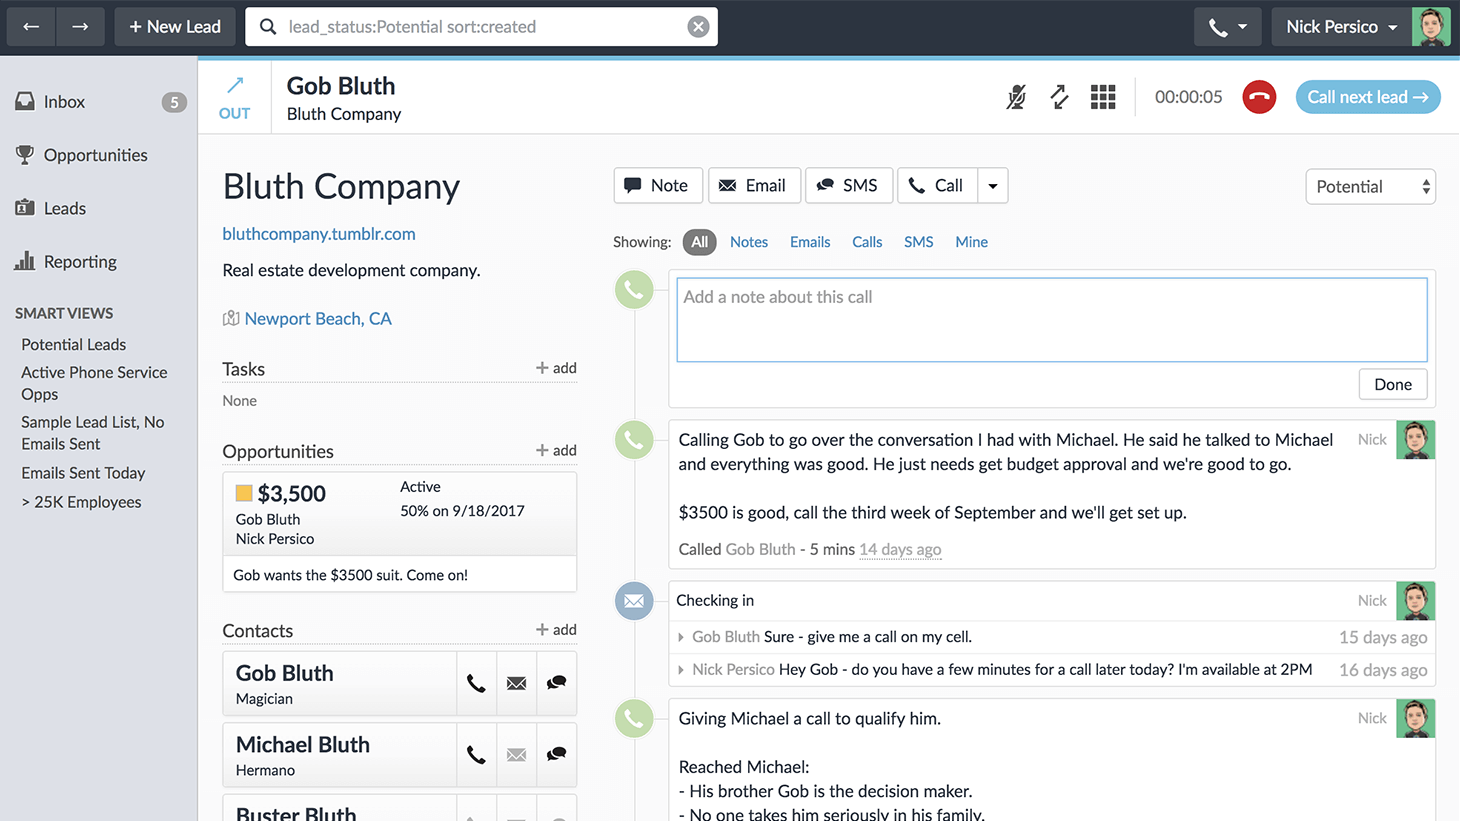The width and height of the screenshot is (1460, 821).
Task: Filter the activity feed by Emails
Action: [809, 242]
